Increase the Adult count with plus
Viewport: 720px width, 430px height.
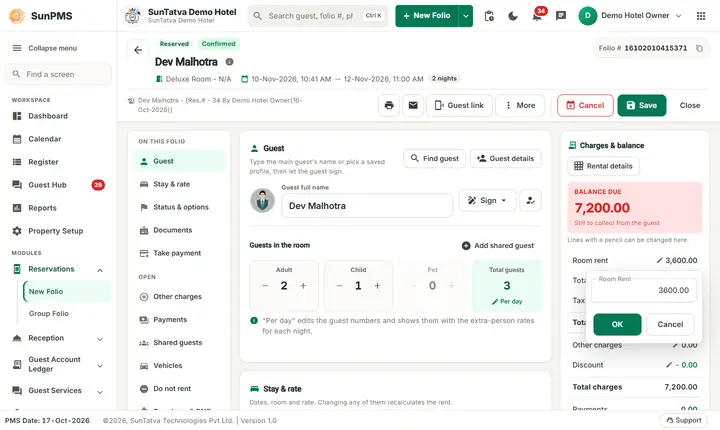click(x=303, y=286)
